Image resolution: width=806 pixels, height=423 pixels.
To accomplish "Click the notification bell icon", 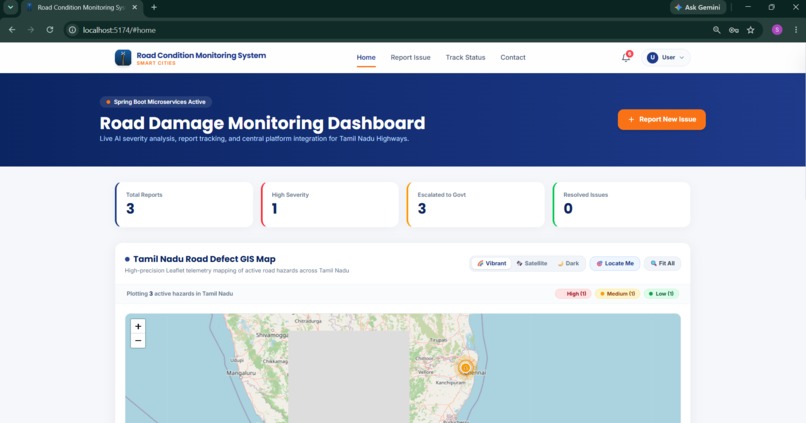I will (x=626, y=58).
